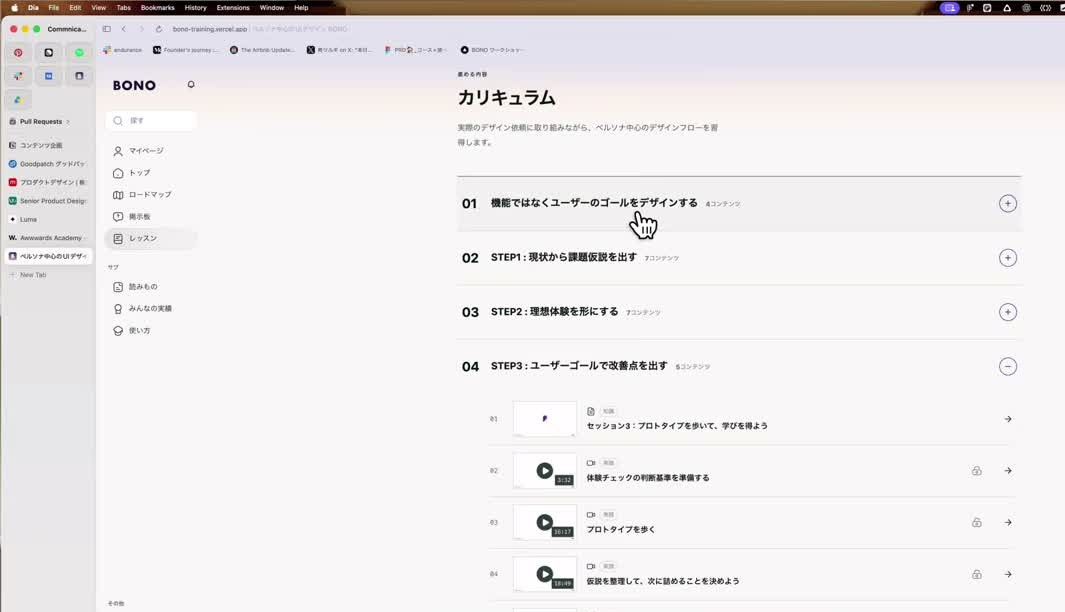This screenshot has height=612, width=1065.
Task: Play 仮説を整理して video thumbnail
Action: point(544,574)
